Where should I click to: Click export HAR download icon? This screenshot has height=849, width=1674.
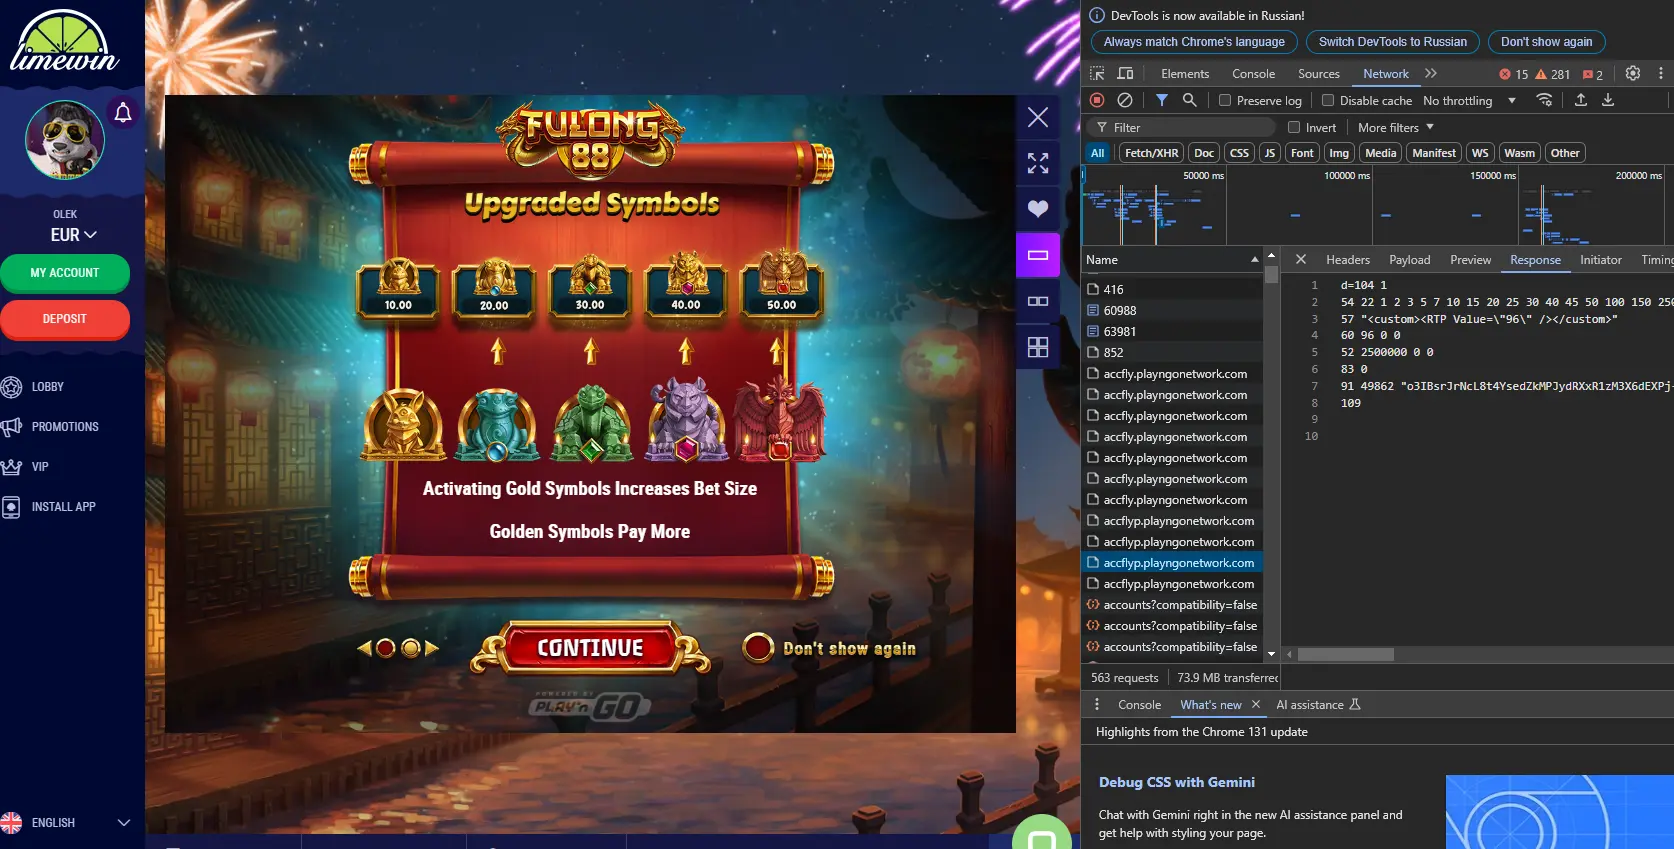tap(1608, 100)
